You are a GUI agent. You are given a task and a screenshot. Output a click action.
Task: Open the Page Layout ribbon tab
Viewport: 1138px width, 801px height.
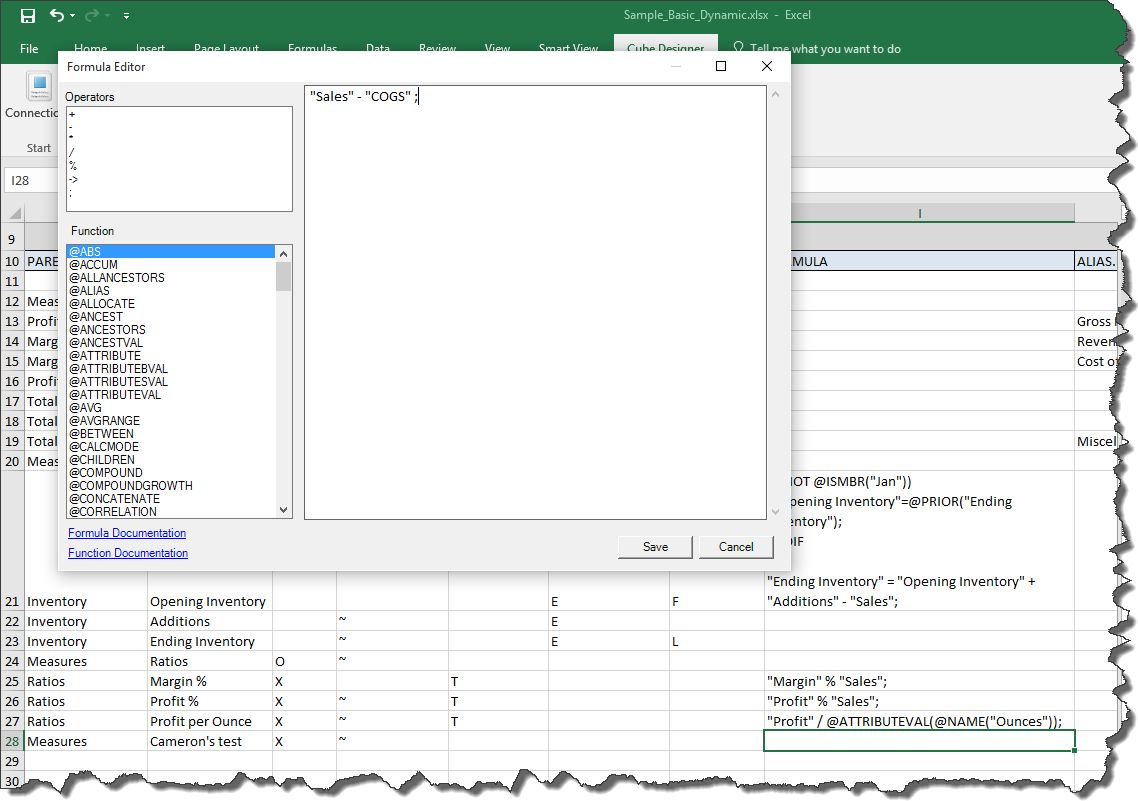pos(226,49)
